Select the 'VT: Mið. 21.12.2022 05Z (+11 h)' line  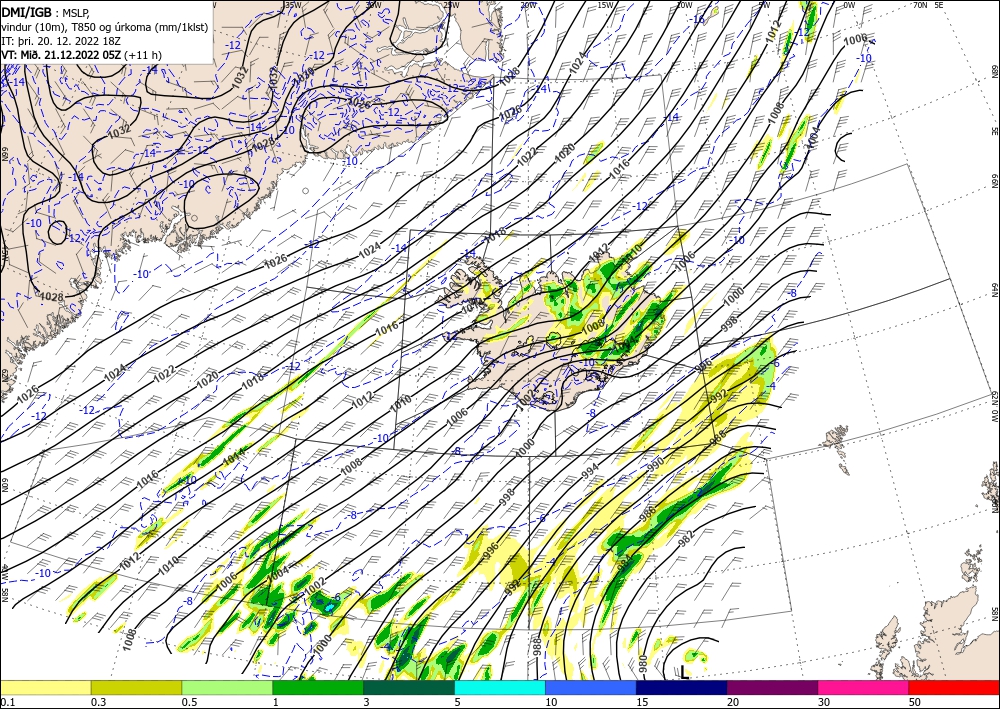point(81,55)
